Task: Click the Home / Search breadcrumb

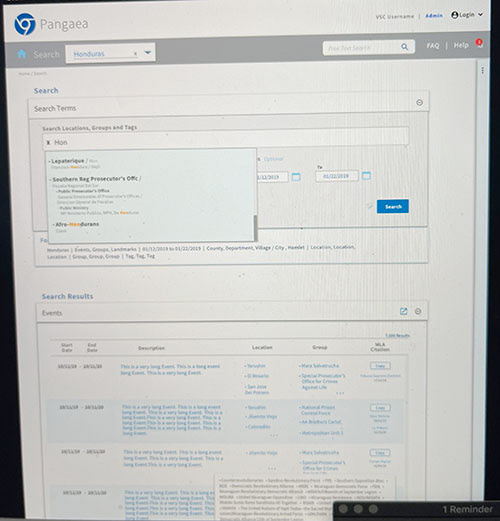Action: pyautogui.click(x=32, y=73)
